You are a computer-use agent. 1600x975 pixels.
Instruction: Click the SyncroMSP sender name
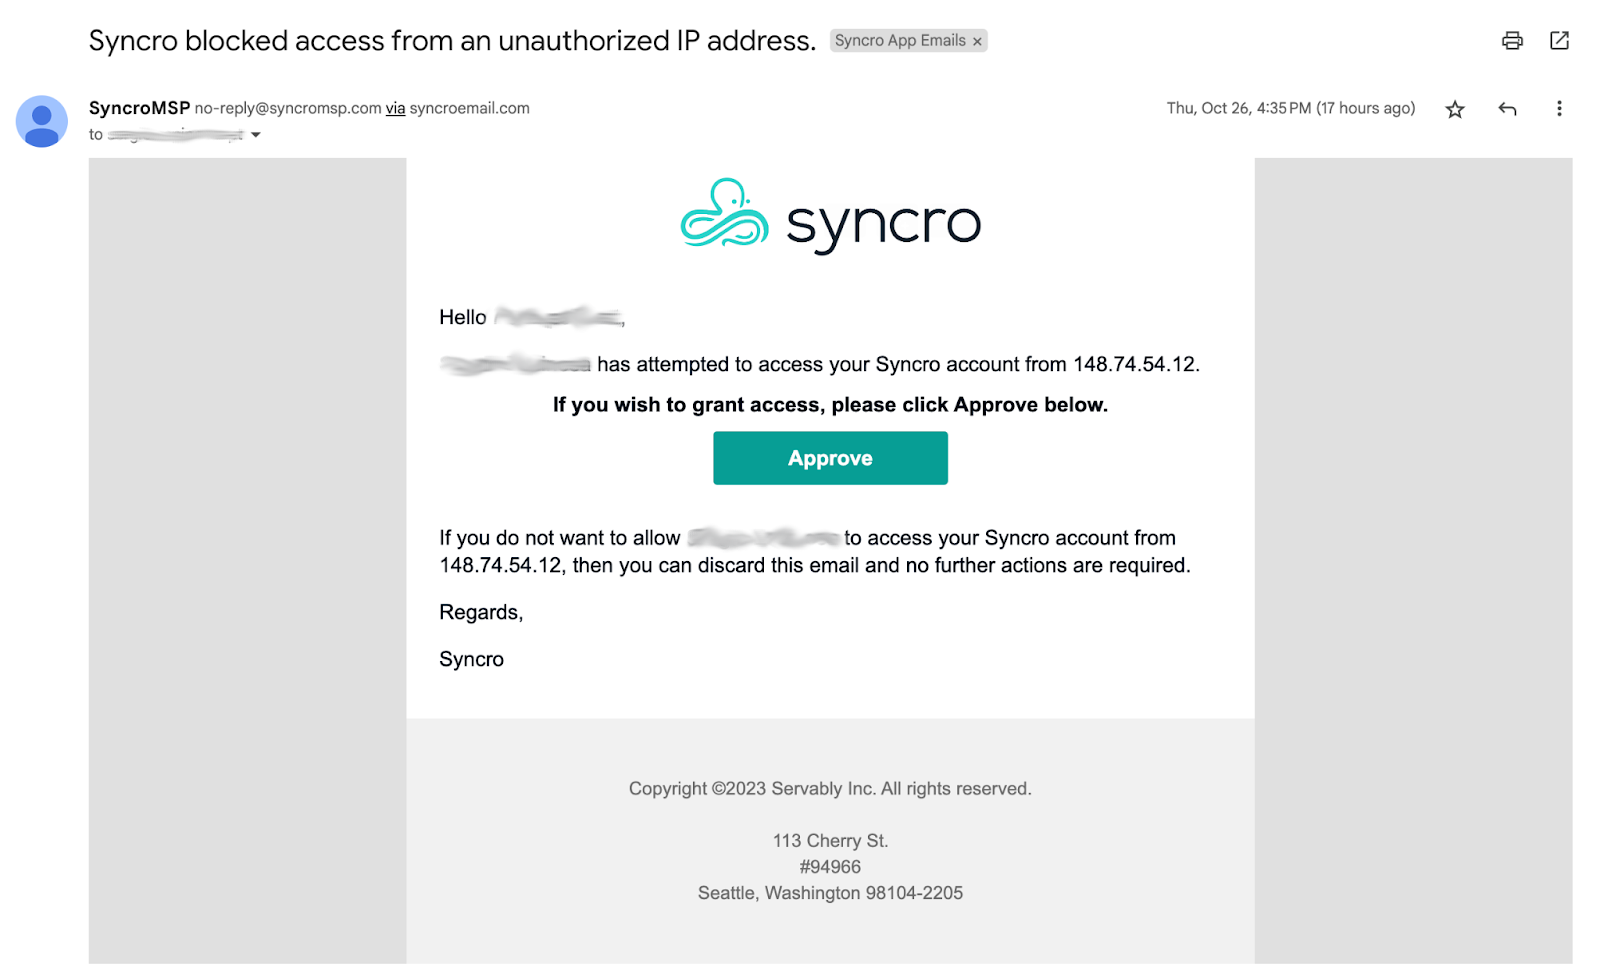click(x=139, y=108)
